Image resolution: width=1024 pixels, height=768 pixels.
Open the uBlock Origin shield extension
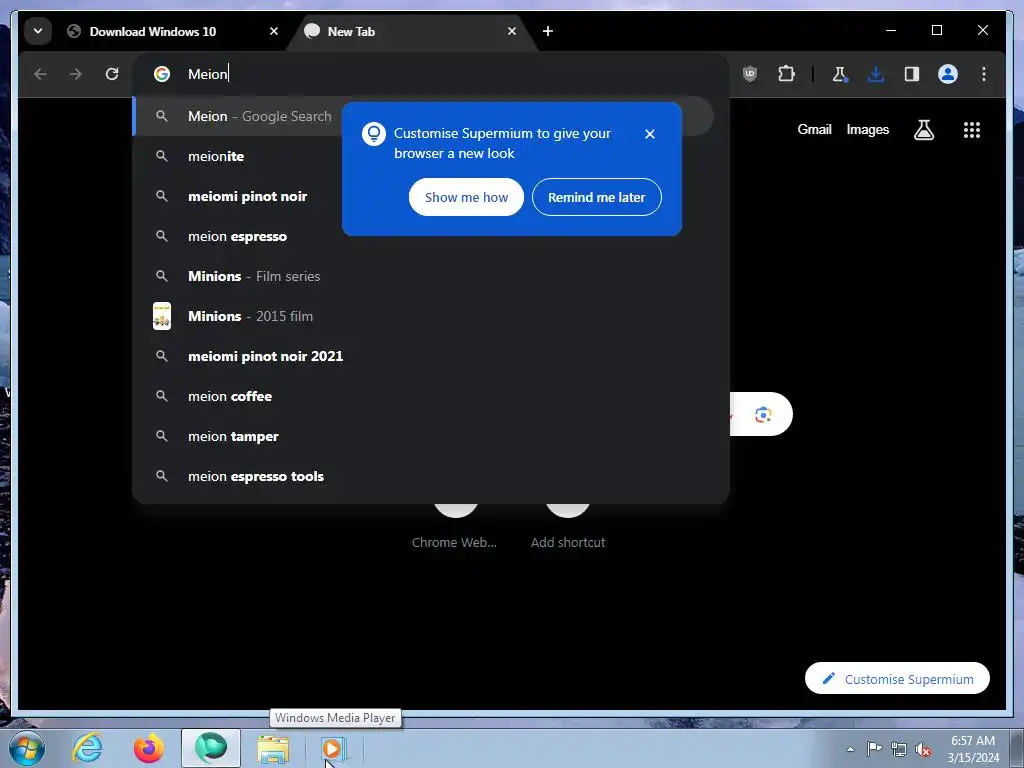click(x=750, y=74)
